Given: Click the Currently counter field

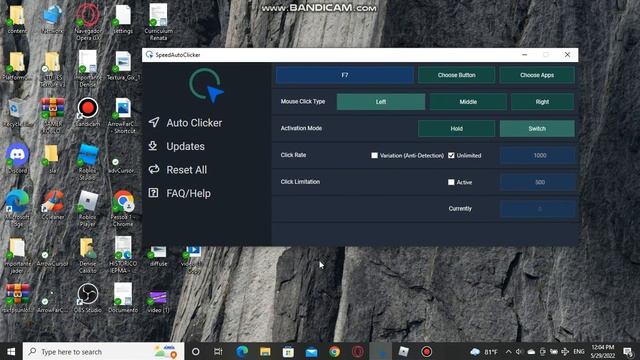Looking at the screenshot, I should point(538,209).
